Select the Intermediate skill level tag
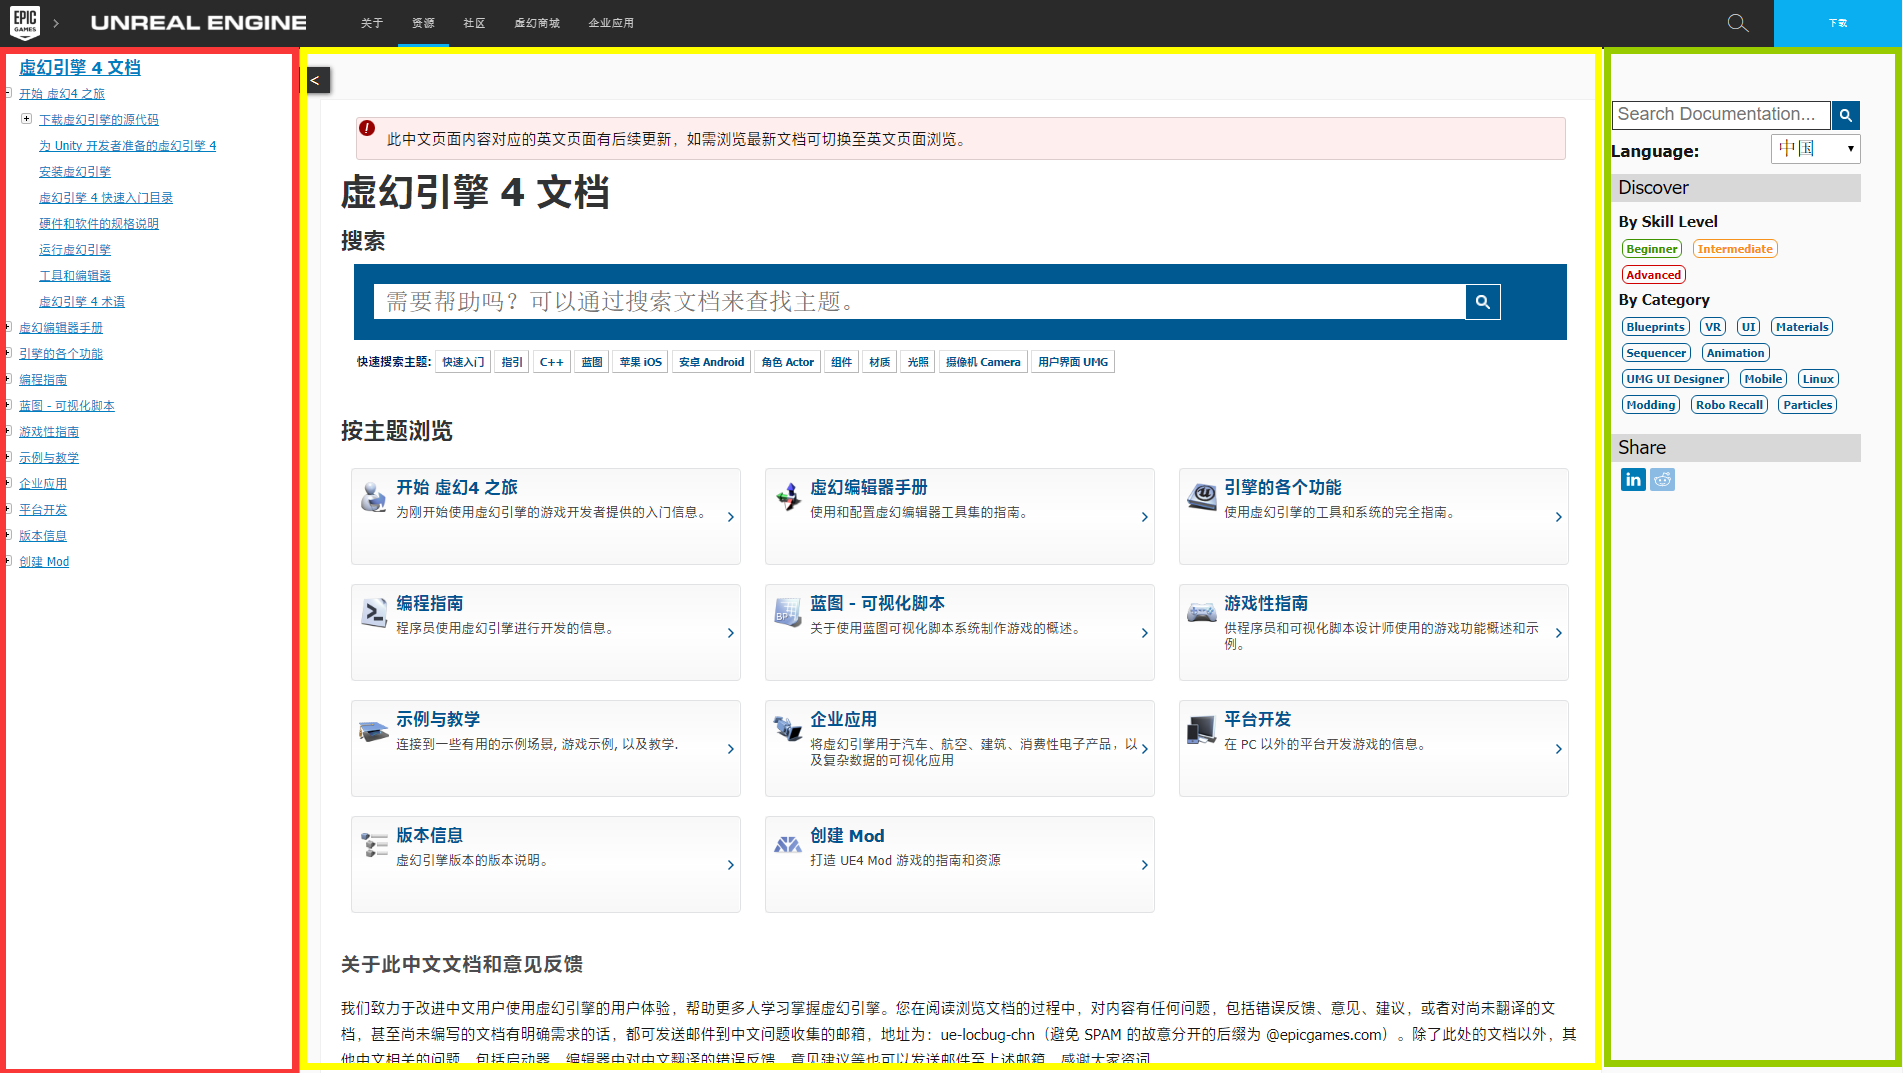 point(1735,249)
